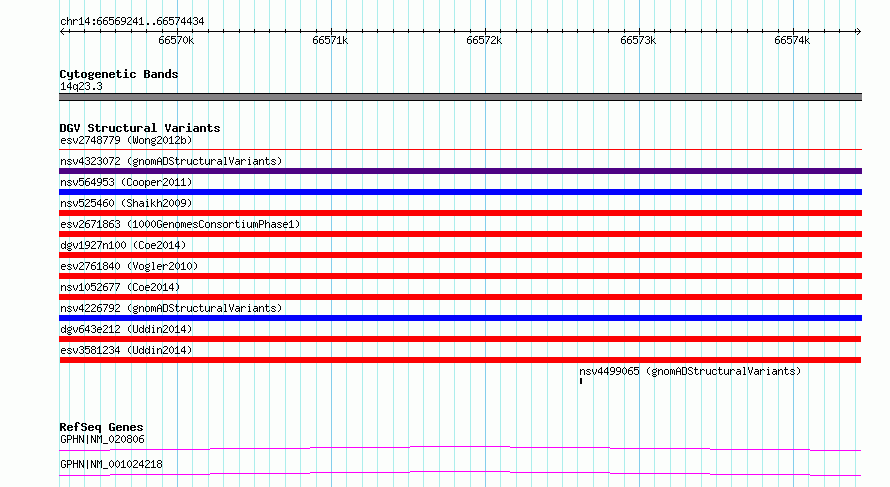The width and height of the screenshot is (890, 487).
Task: Click the esv3581234 (Uddin2014) label
Action: coord(126,350)
